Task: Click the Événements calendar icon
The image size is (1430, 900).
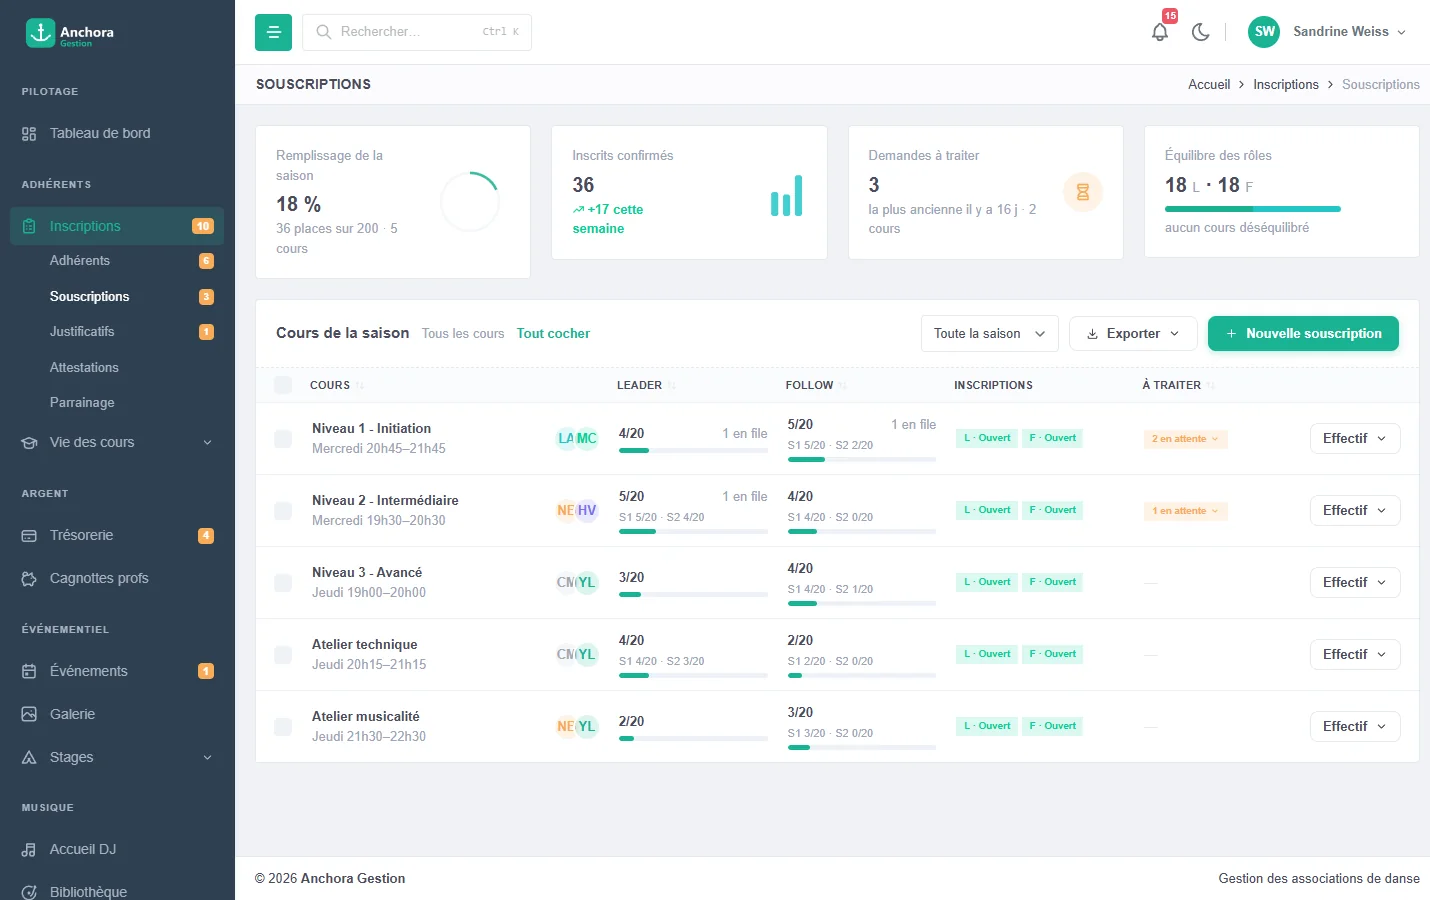Action: click(29, 672)
